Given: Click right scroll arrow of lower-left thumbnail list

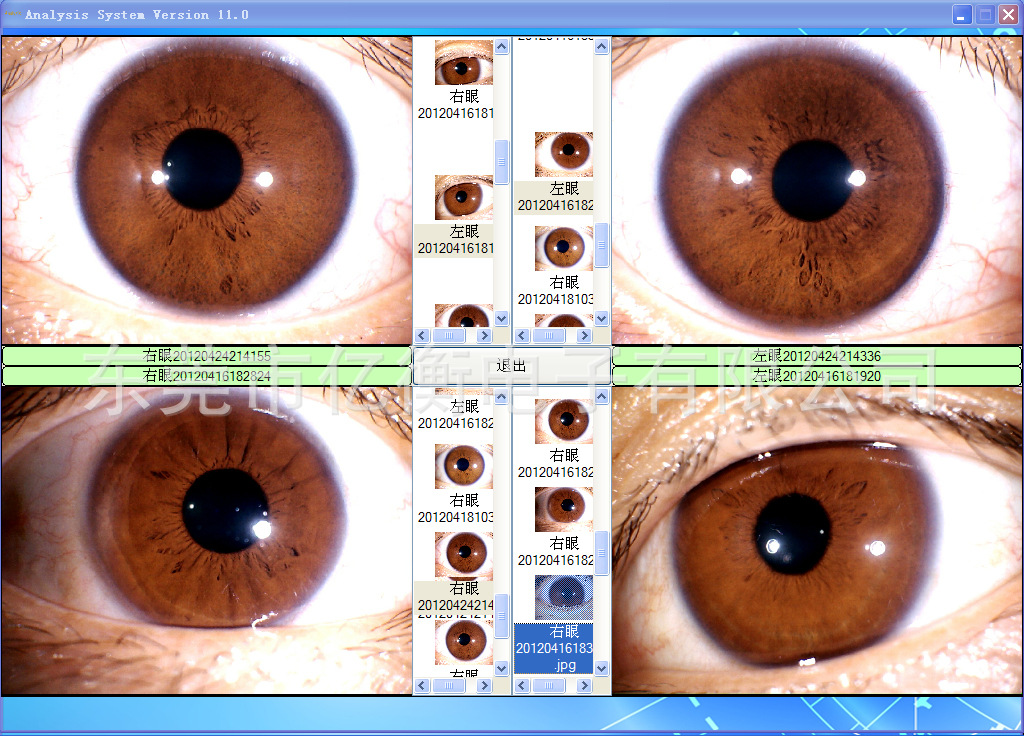Looking at the screenshot, I should (x=485, y=686).
